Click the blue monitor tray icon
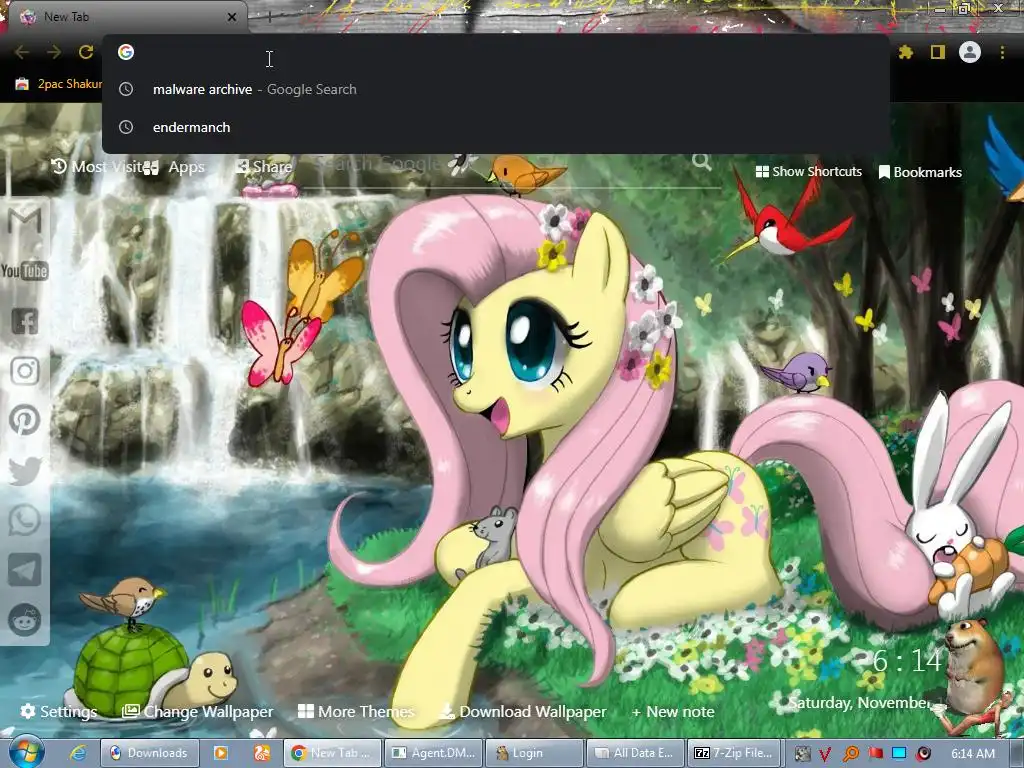The width and height of the screenshot is (1024, 768). point(899,754)
